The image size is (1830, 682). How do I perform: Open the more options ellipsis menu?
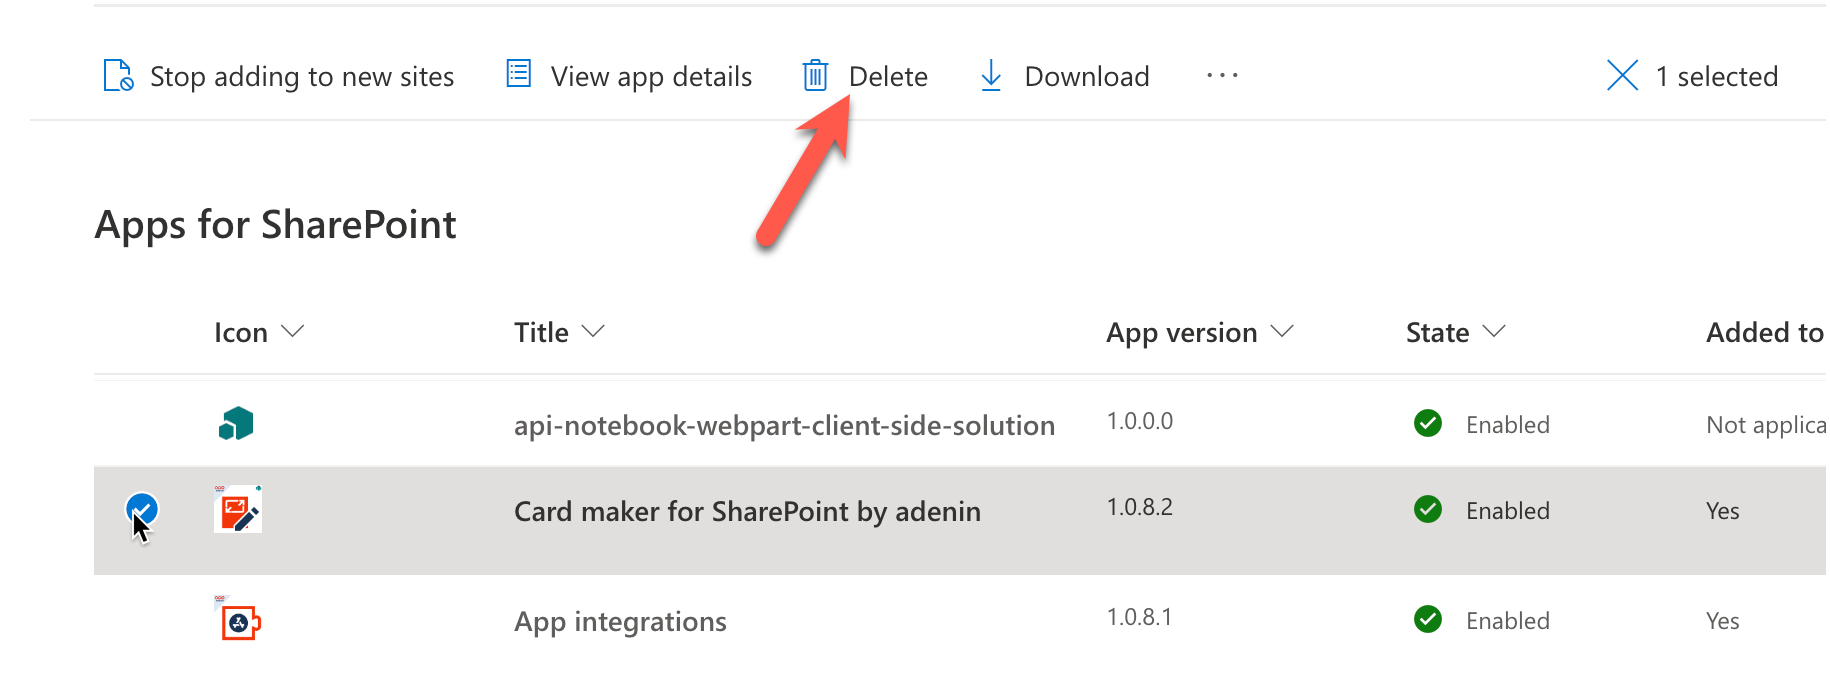click(x=1222, y=76)
